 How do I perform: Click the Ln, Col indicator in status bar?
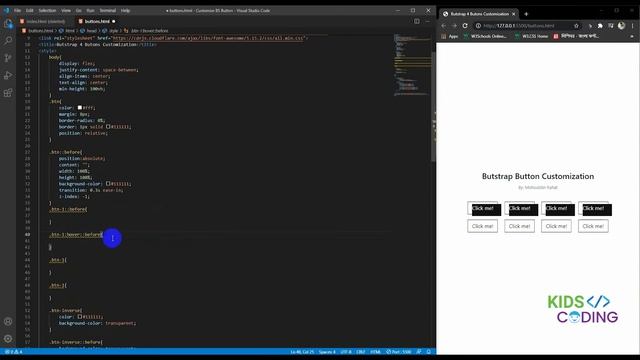point(302,352)
